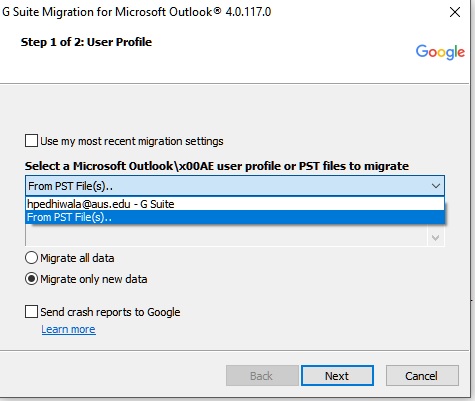This screenshot has height=401, width=475.
Task: Click the Google logo
Action: (440, 52)
